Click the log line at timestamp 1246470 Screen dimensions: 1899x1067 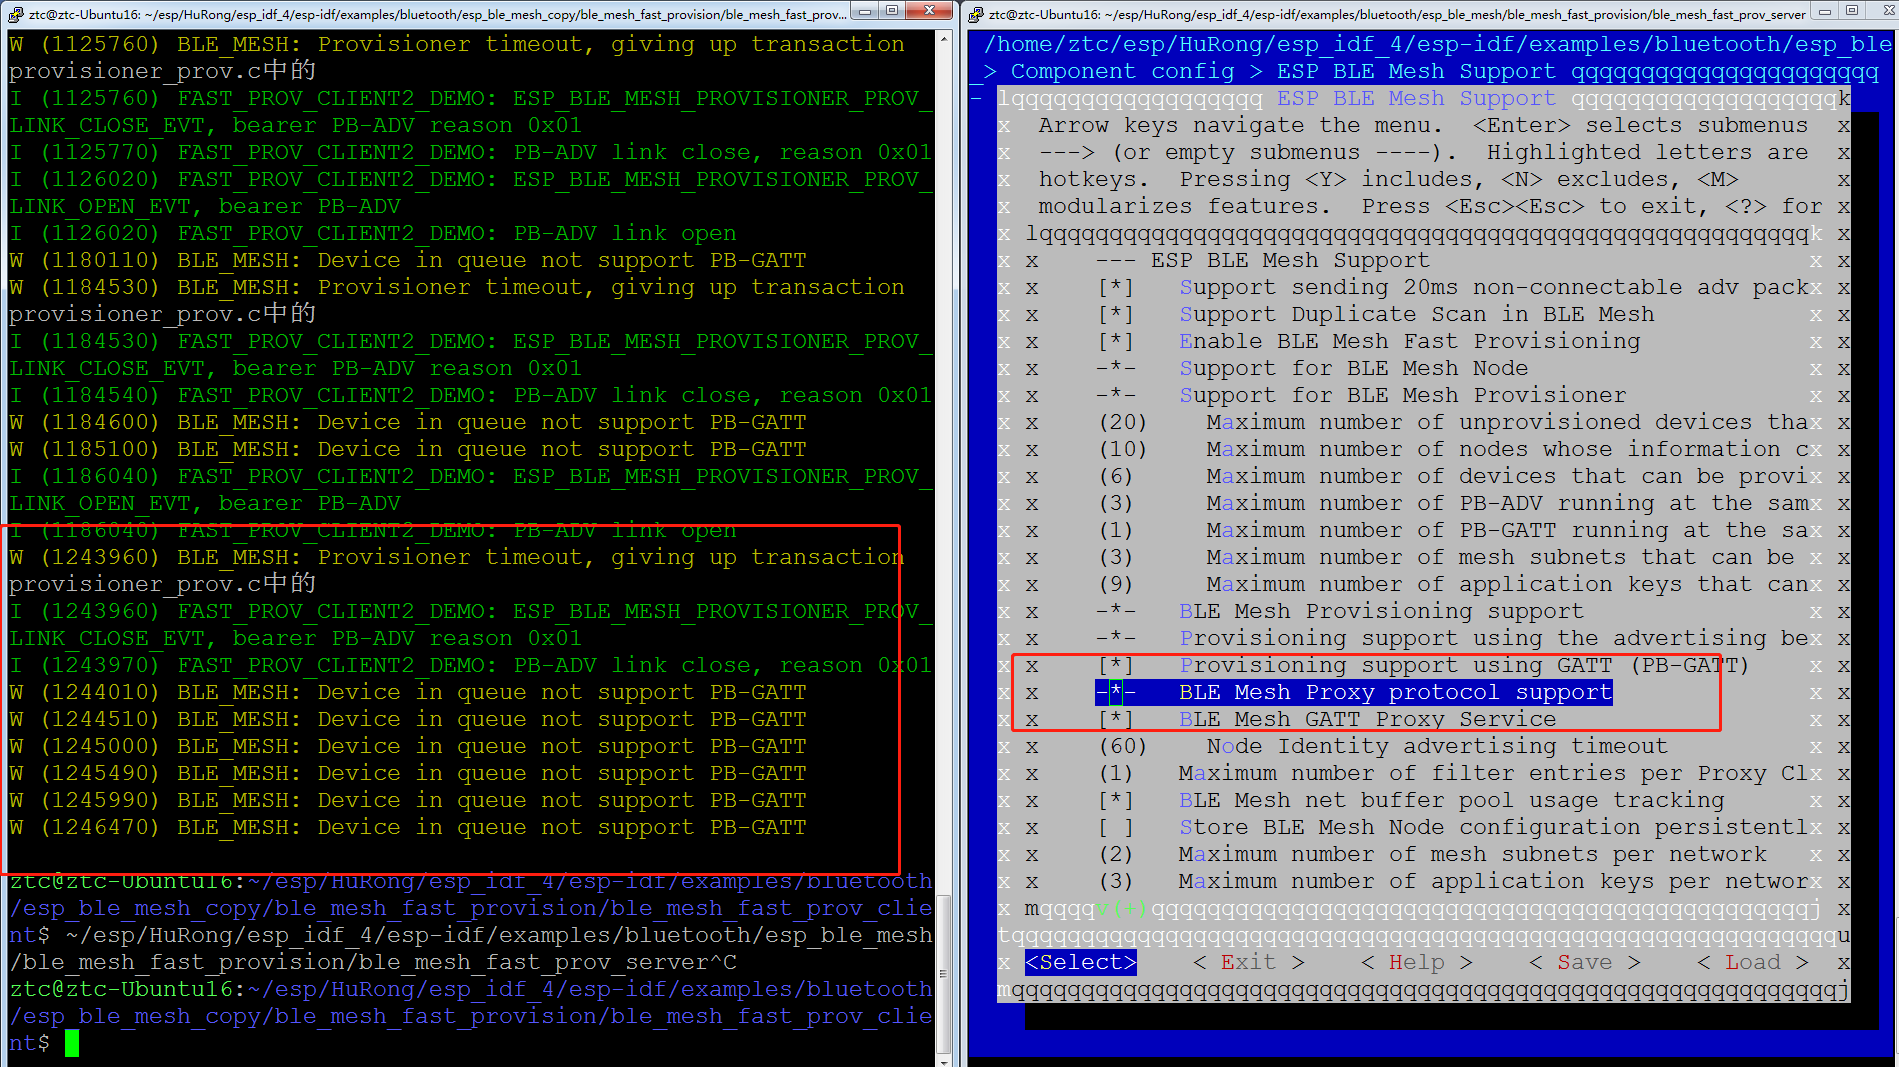coord(408,827)
